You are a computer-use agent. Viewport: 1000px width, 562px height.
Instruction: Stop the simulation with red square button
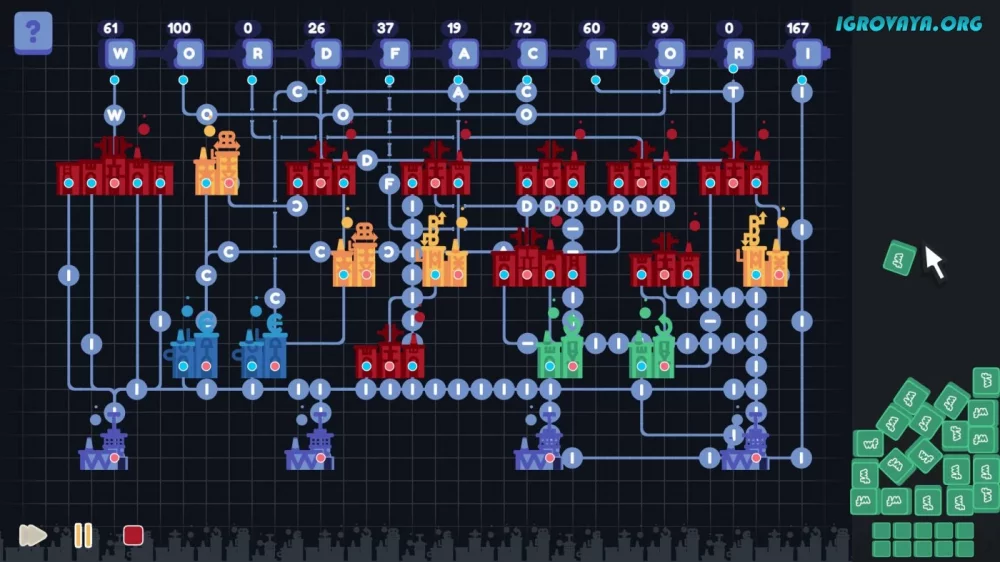point(133,535)
